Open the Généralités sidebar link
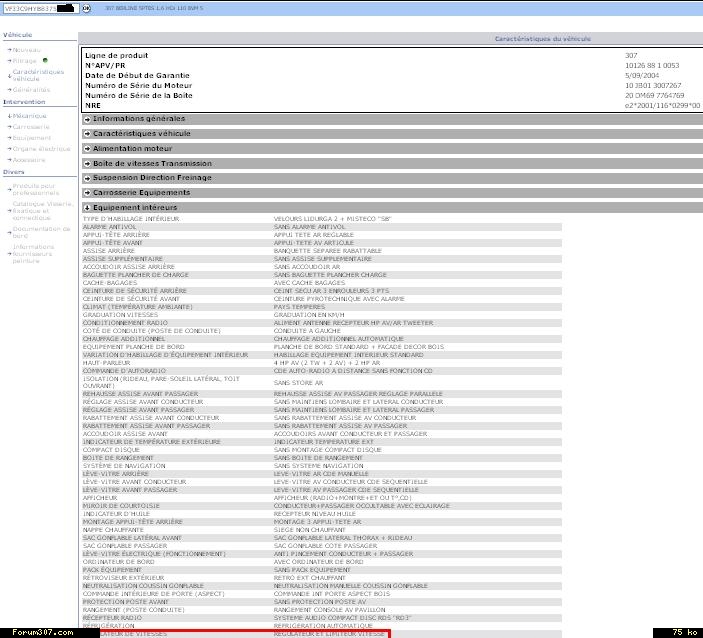 pyautogui.click(x=31, y=90)
